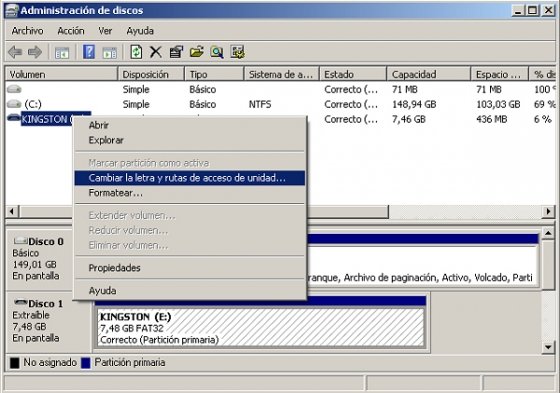
Task: Click the Forward arrow toolbar icon
Action: pos(35,53)
